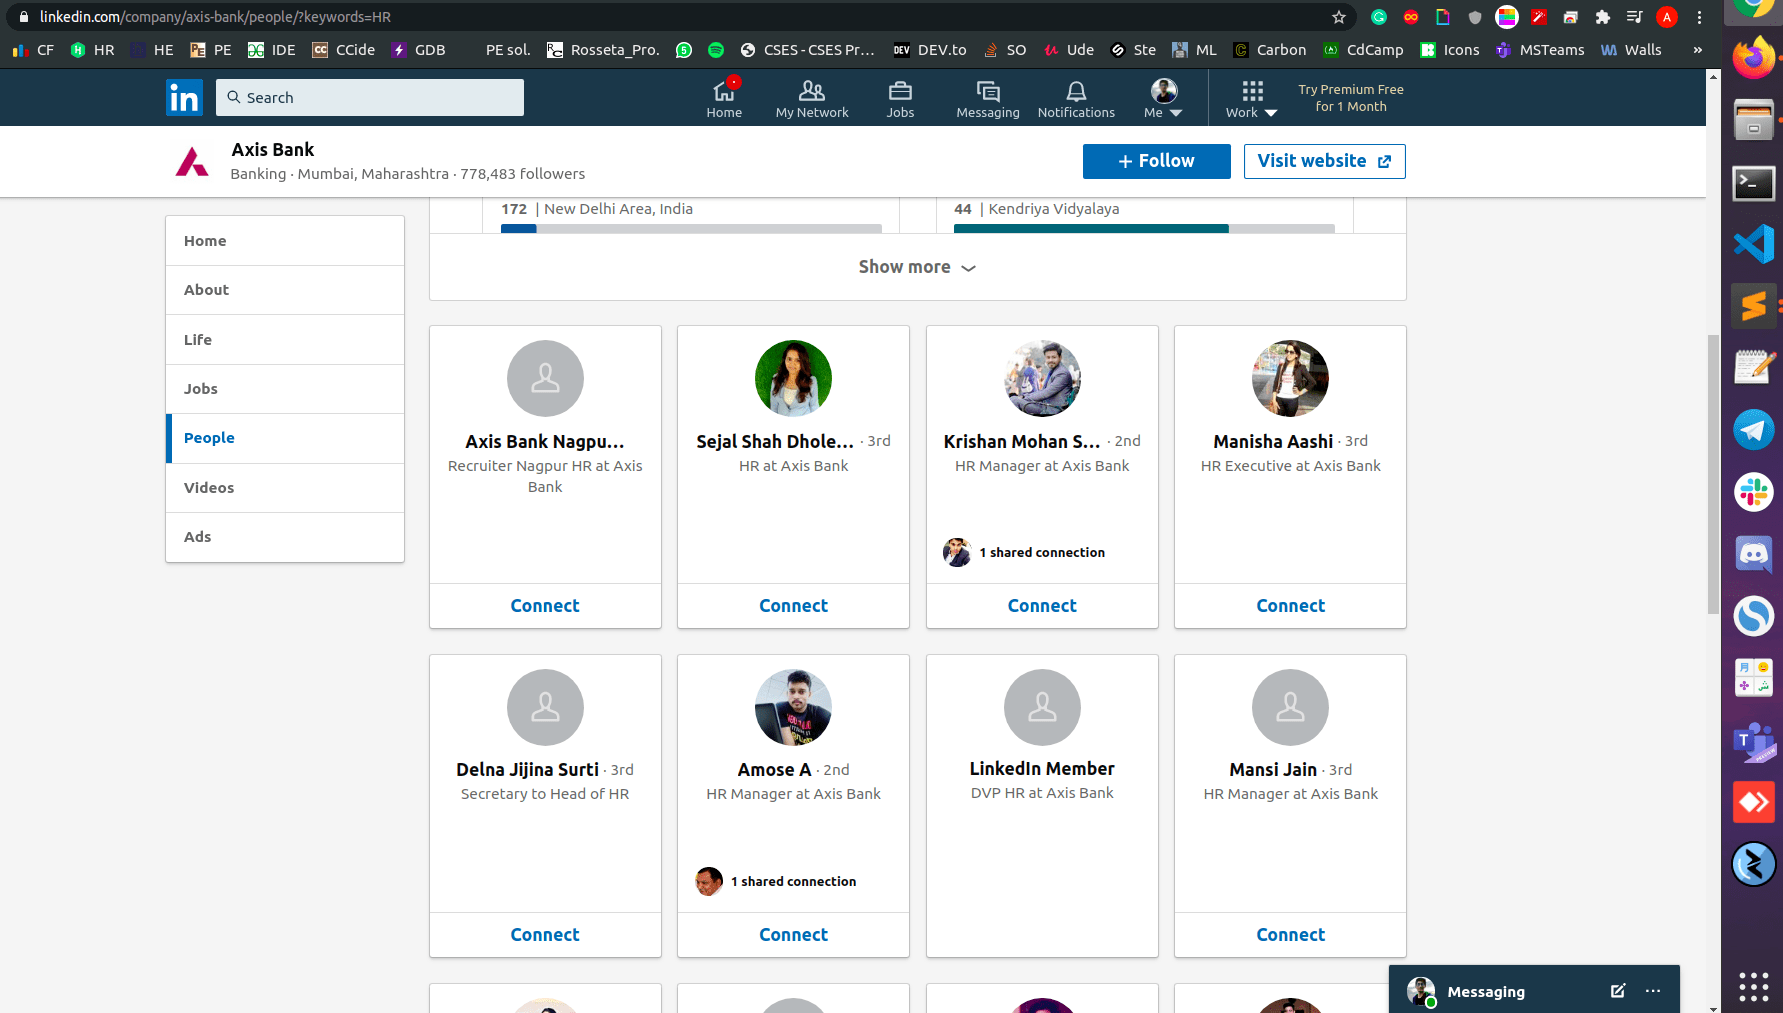Viewport: 1783px width, 1013px height.
Task: Click the New Delhi Area location bar
Action: click(691, 229)
